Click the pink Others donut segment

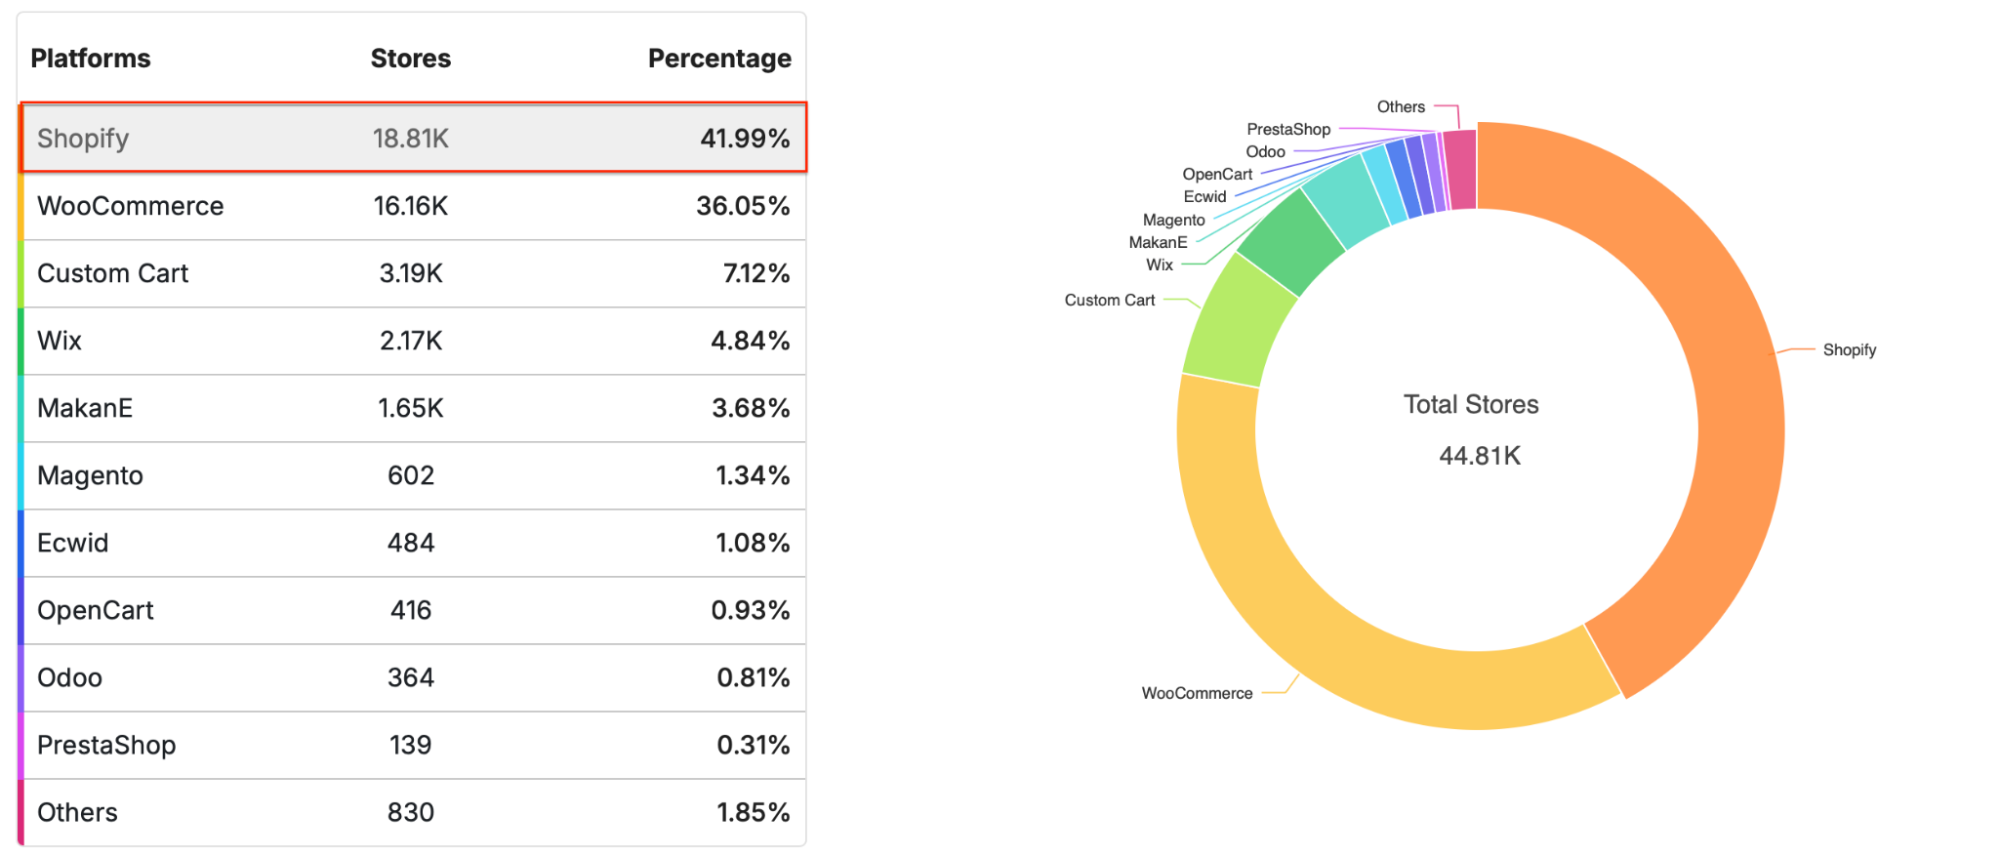tap(1461, 170)
